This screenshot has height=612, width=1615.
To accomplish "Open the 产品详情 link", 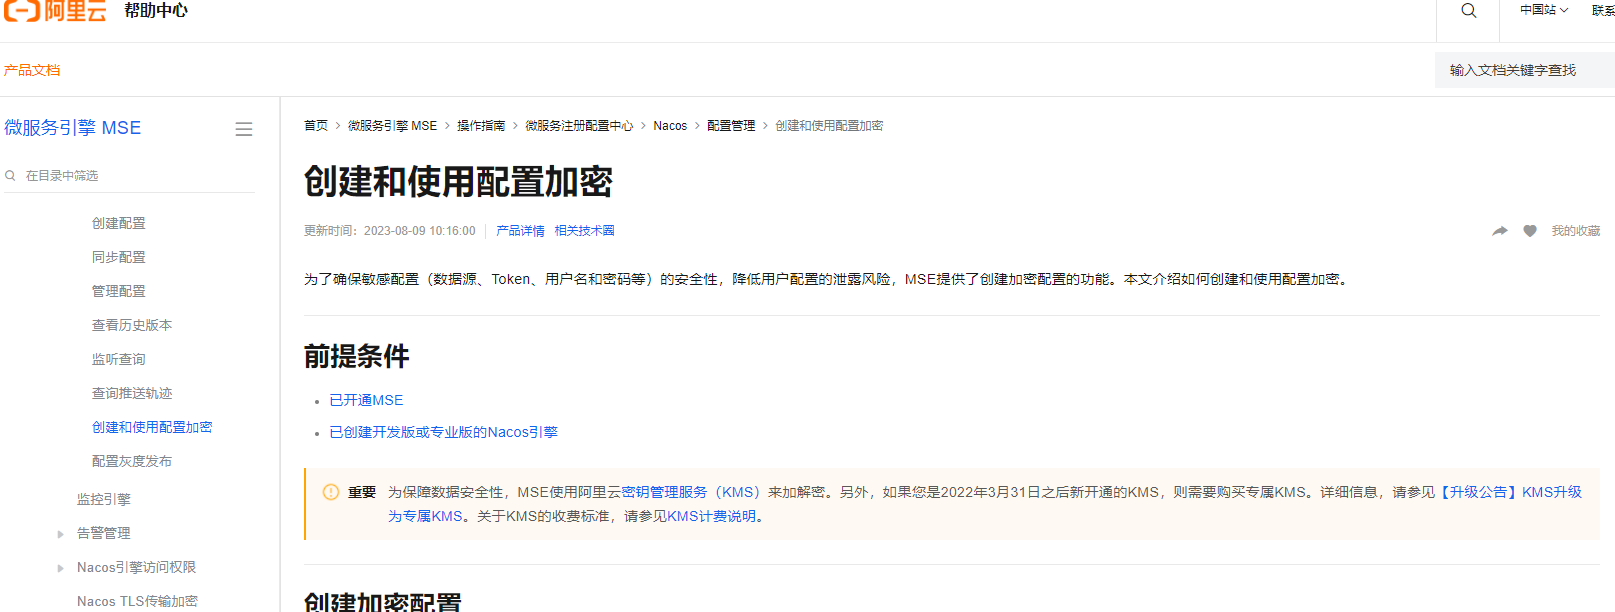I will click(520, 231).
